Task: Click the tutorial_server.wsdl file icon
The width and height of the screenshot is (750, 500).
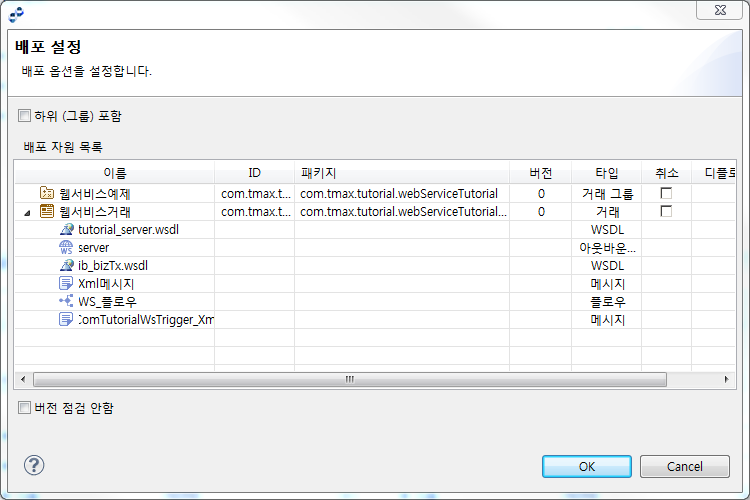Action: click(66, 229)
